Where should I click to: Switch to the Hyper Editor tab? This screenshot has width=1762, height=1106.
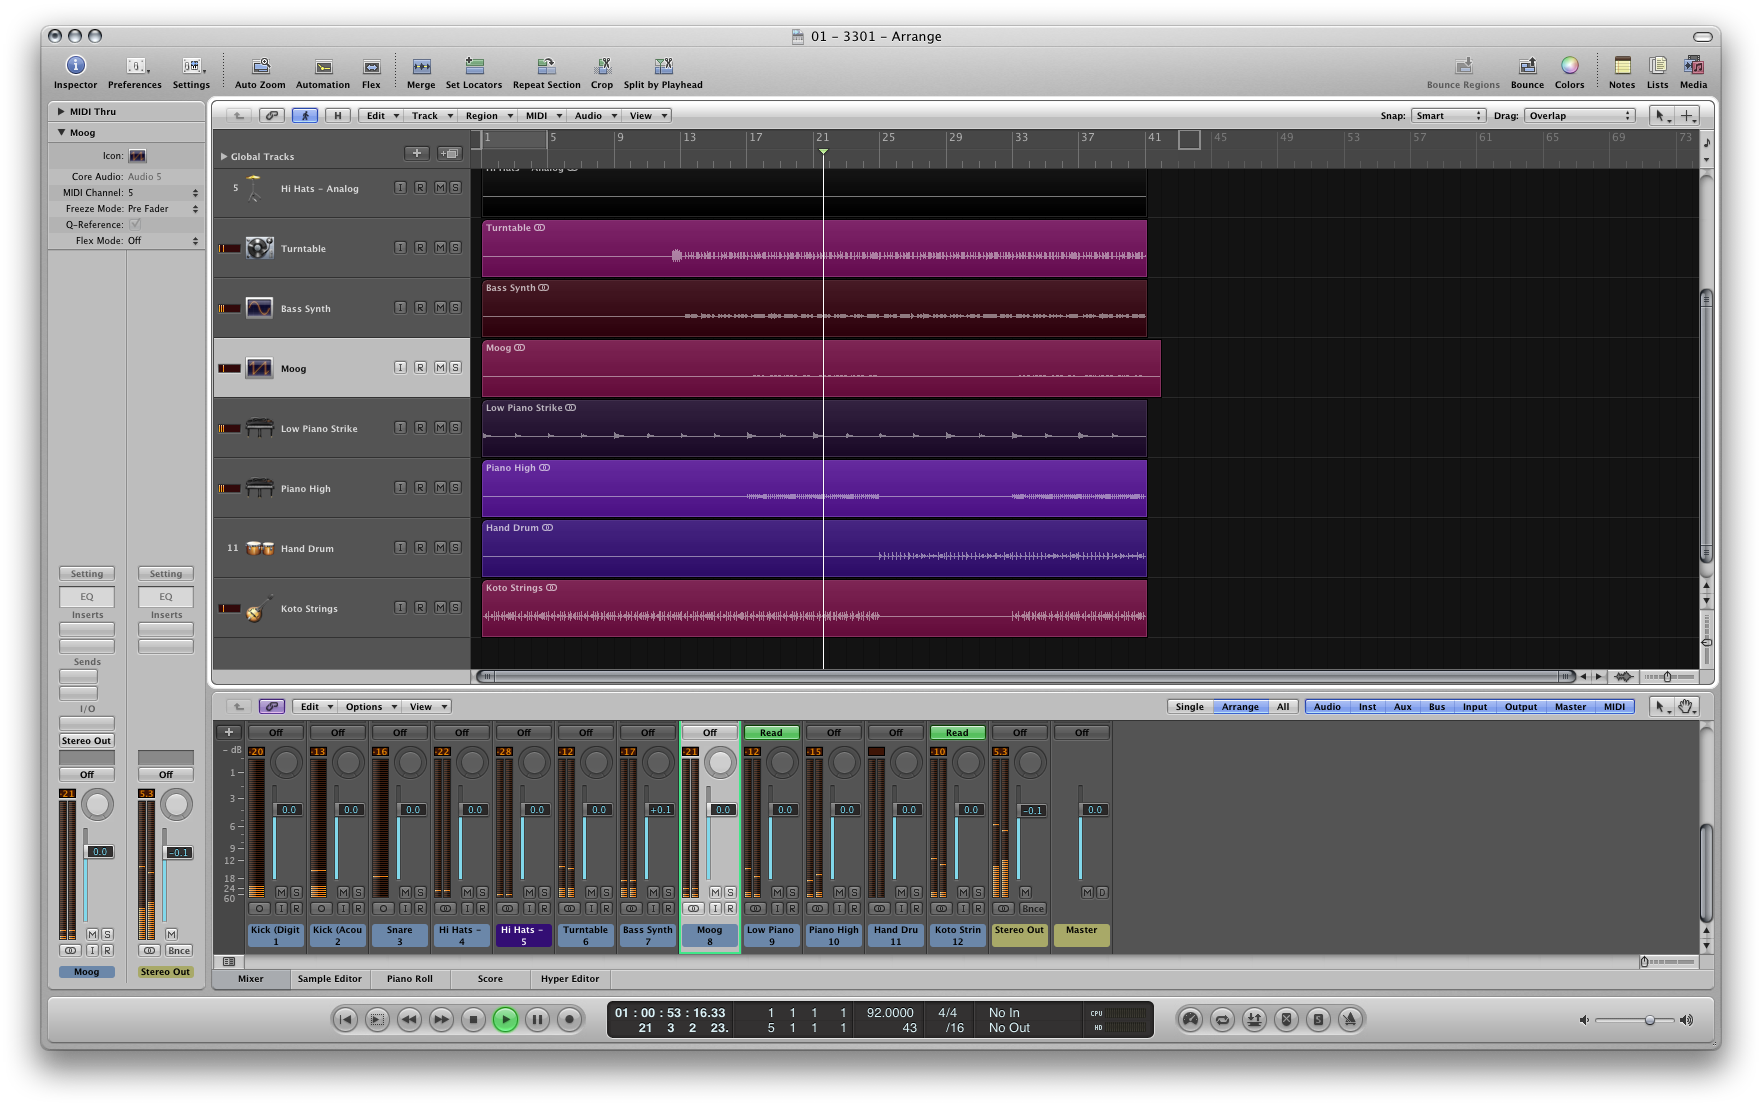coord(570,979)
